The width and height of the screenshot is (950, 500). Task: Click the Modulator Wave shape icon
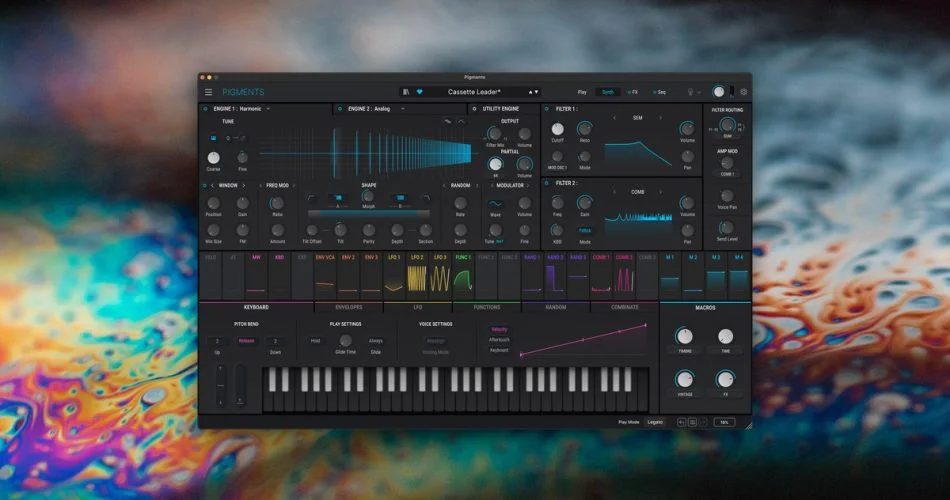(x=495, y=204)
